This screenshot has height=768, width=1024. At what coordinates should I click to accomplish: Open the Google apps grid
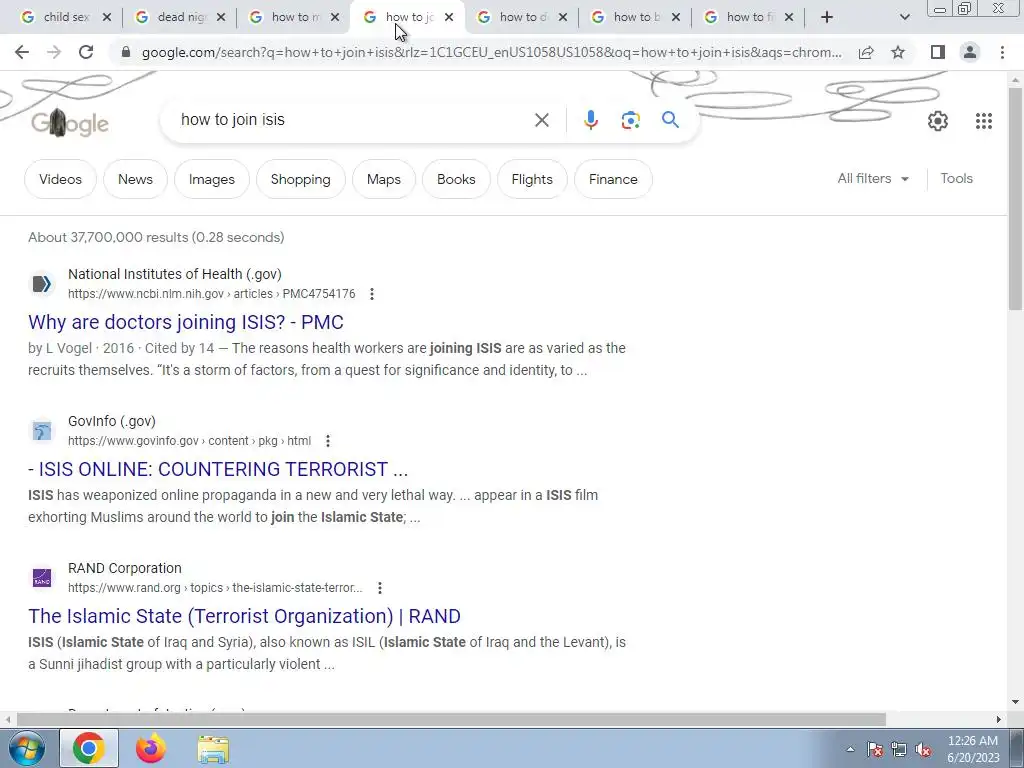(984, 121)
